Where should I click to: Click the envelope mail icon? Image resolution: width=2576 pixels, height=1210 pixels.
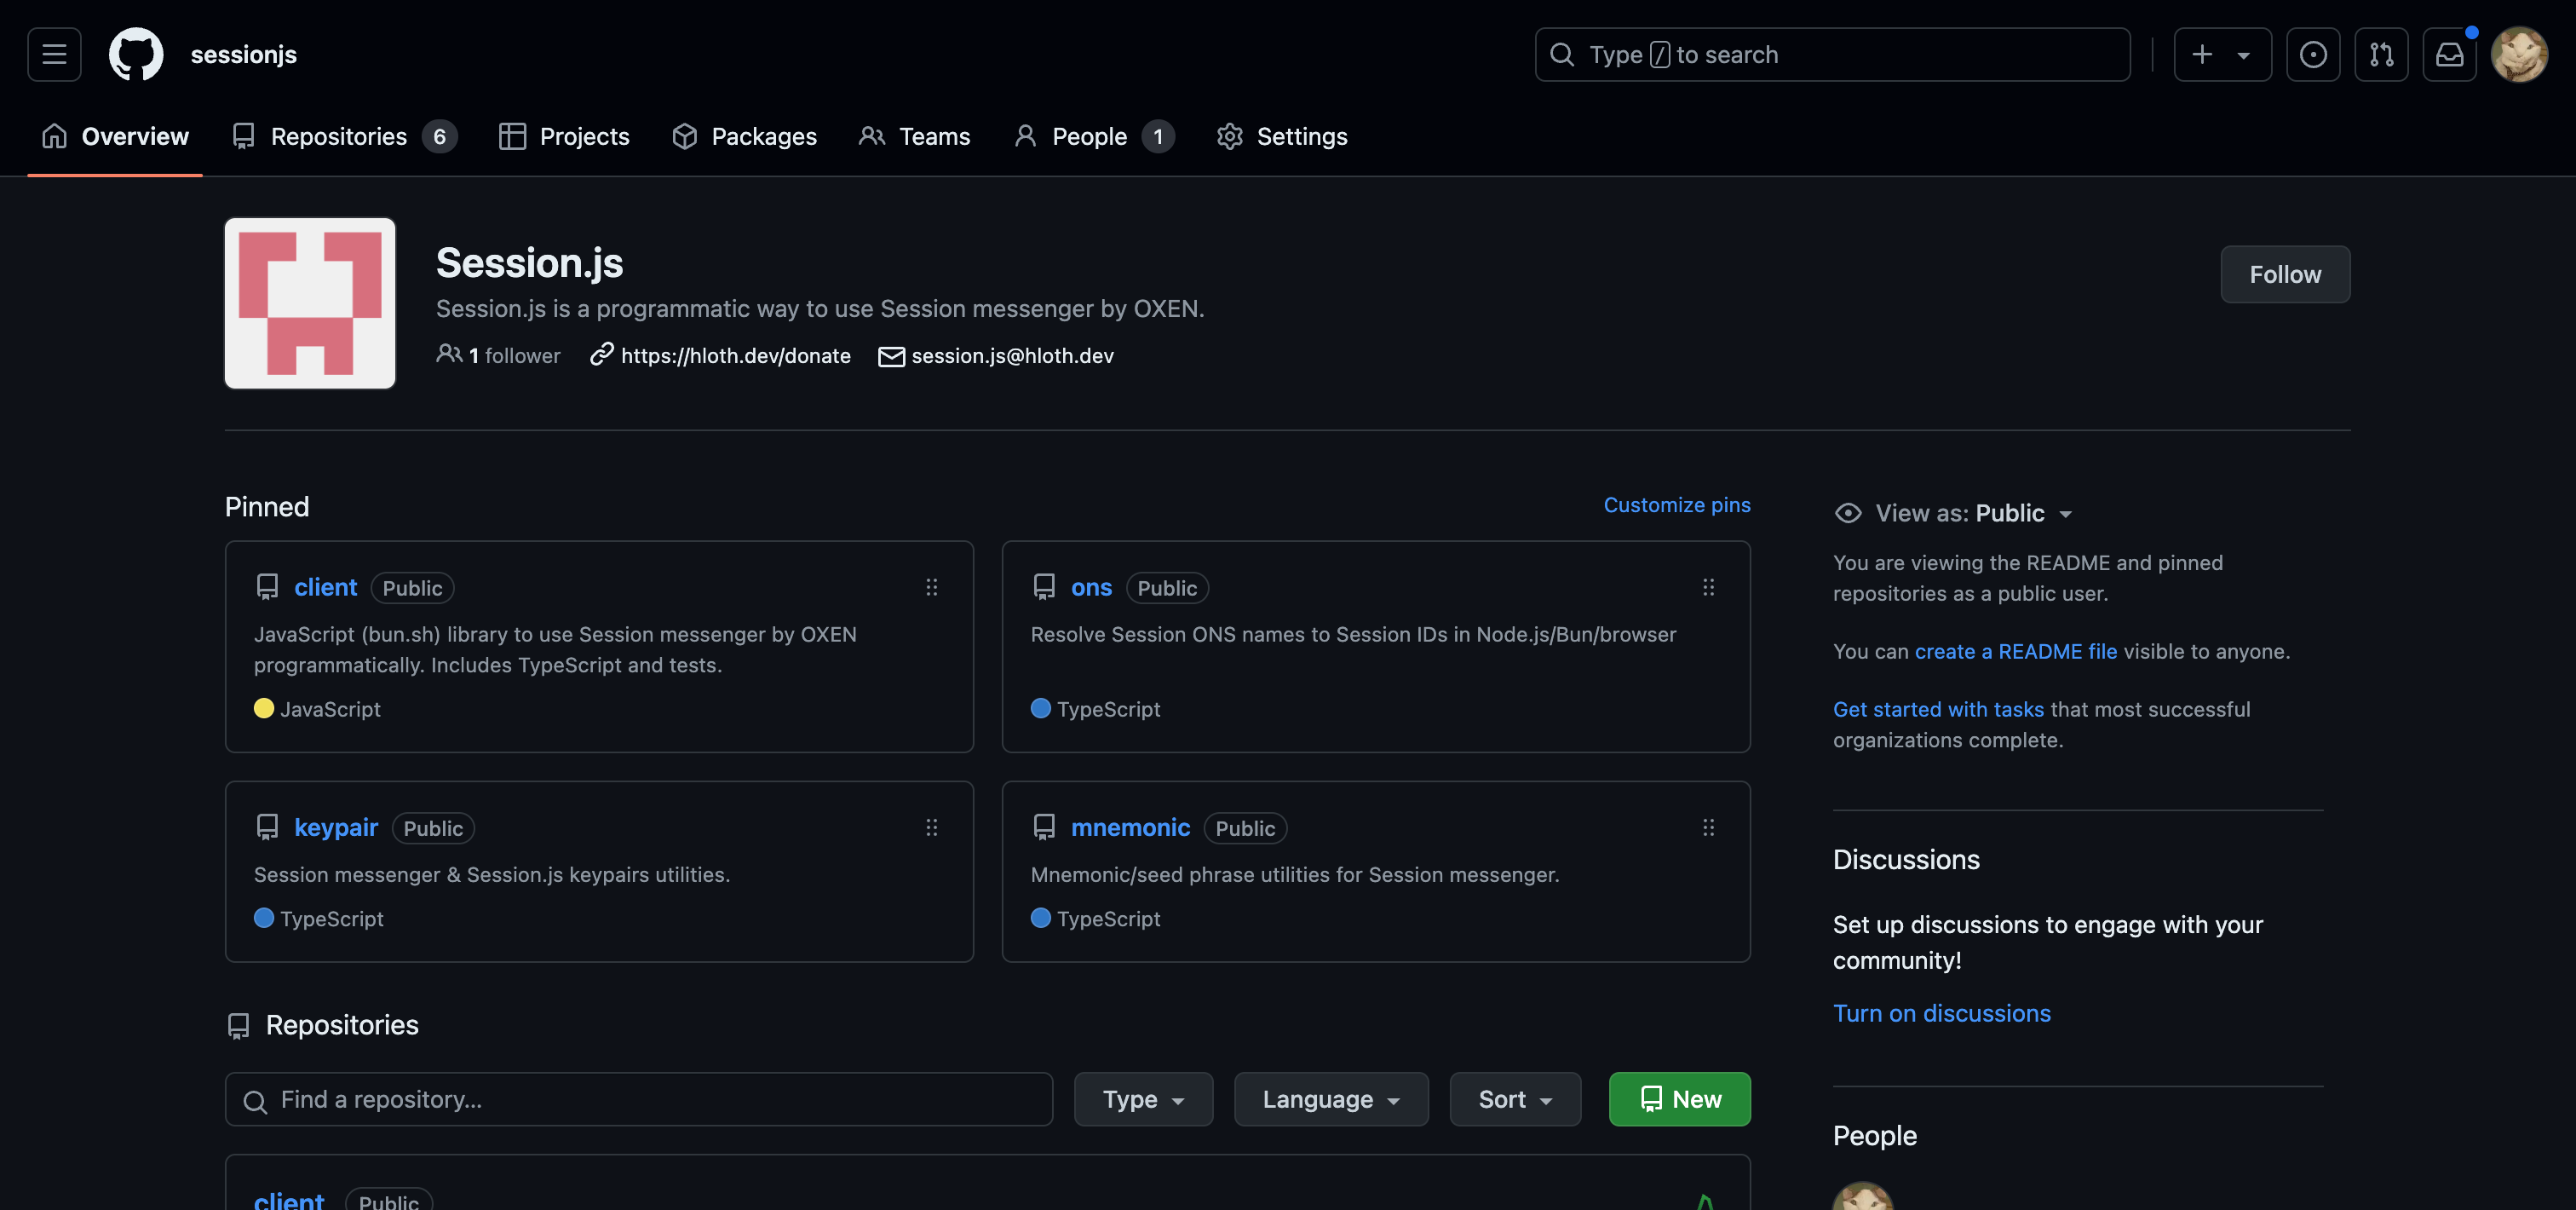click(x=891, y=356)
